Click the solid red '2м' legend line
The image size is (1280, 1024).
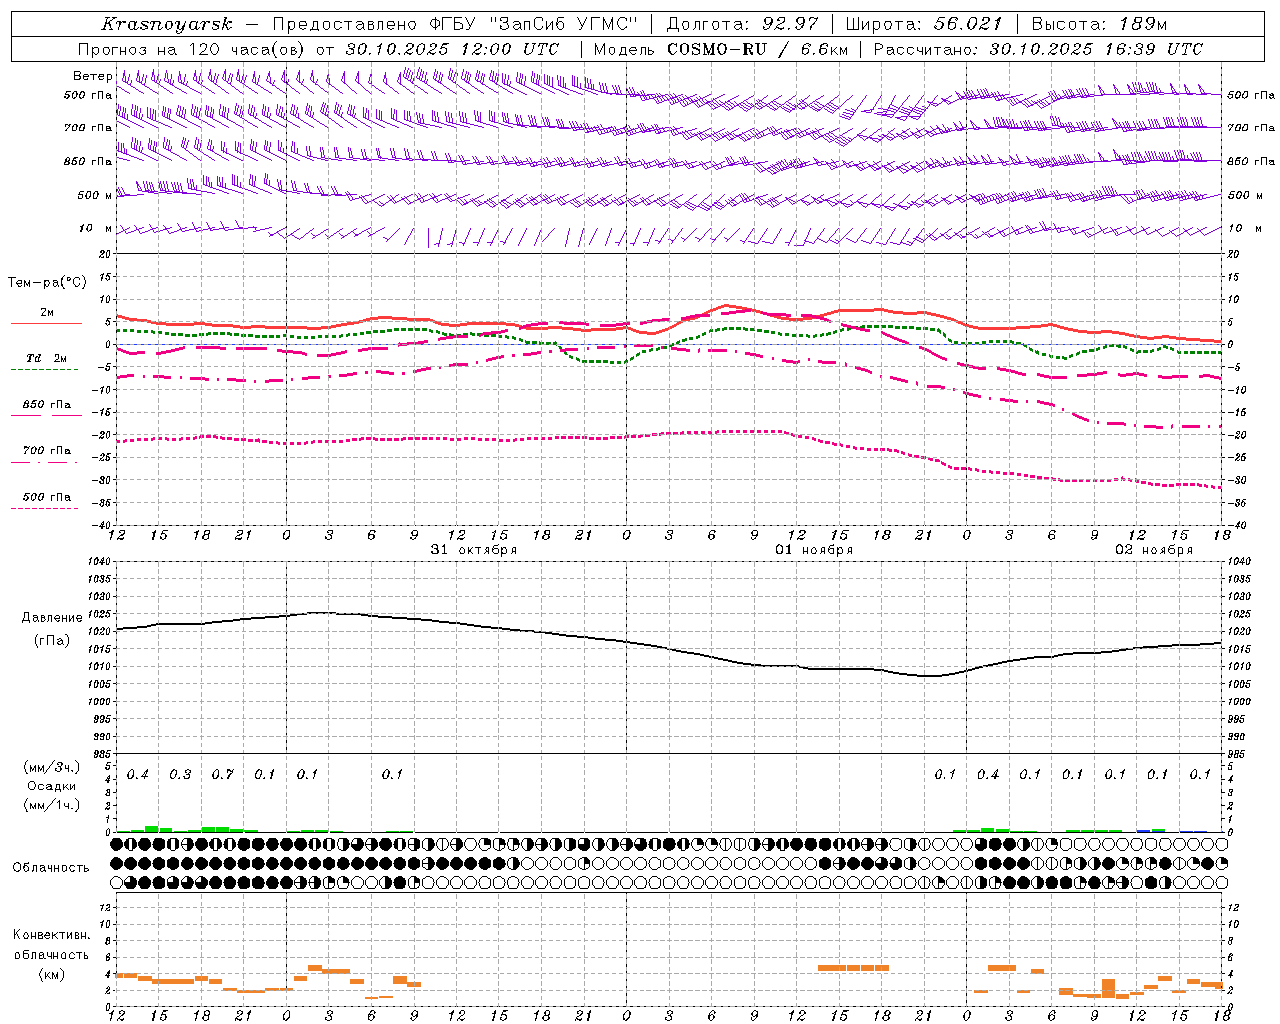[x=46, y=323]
